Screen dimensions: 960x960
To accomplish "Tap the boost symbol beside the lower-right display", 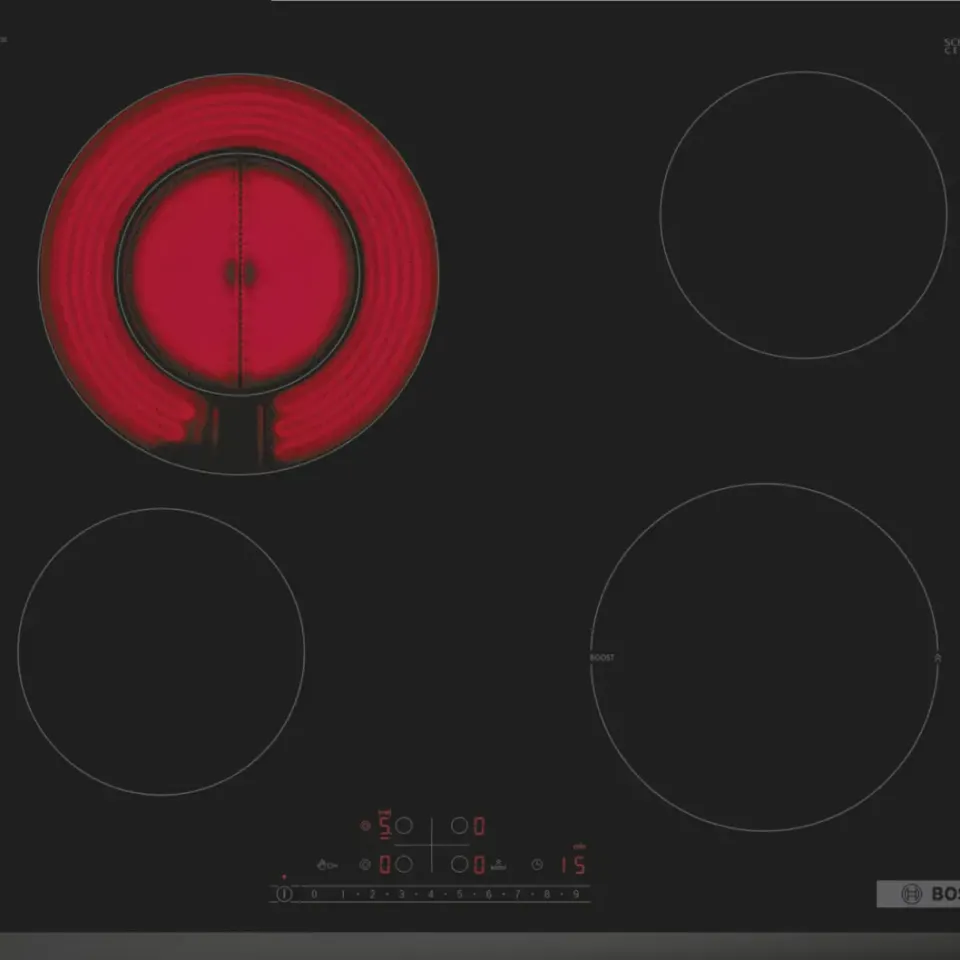I will click(498, 864).
